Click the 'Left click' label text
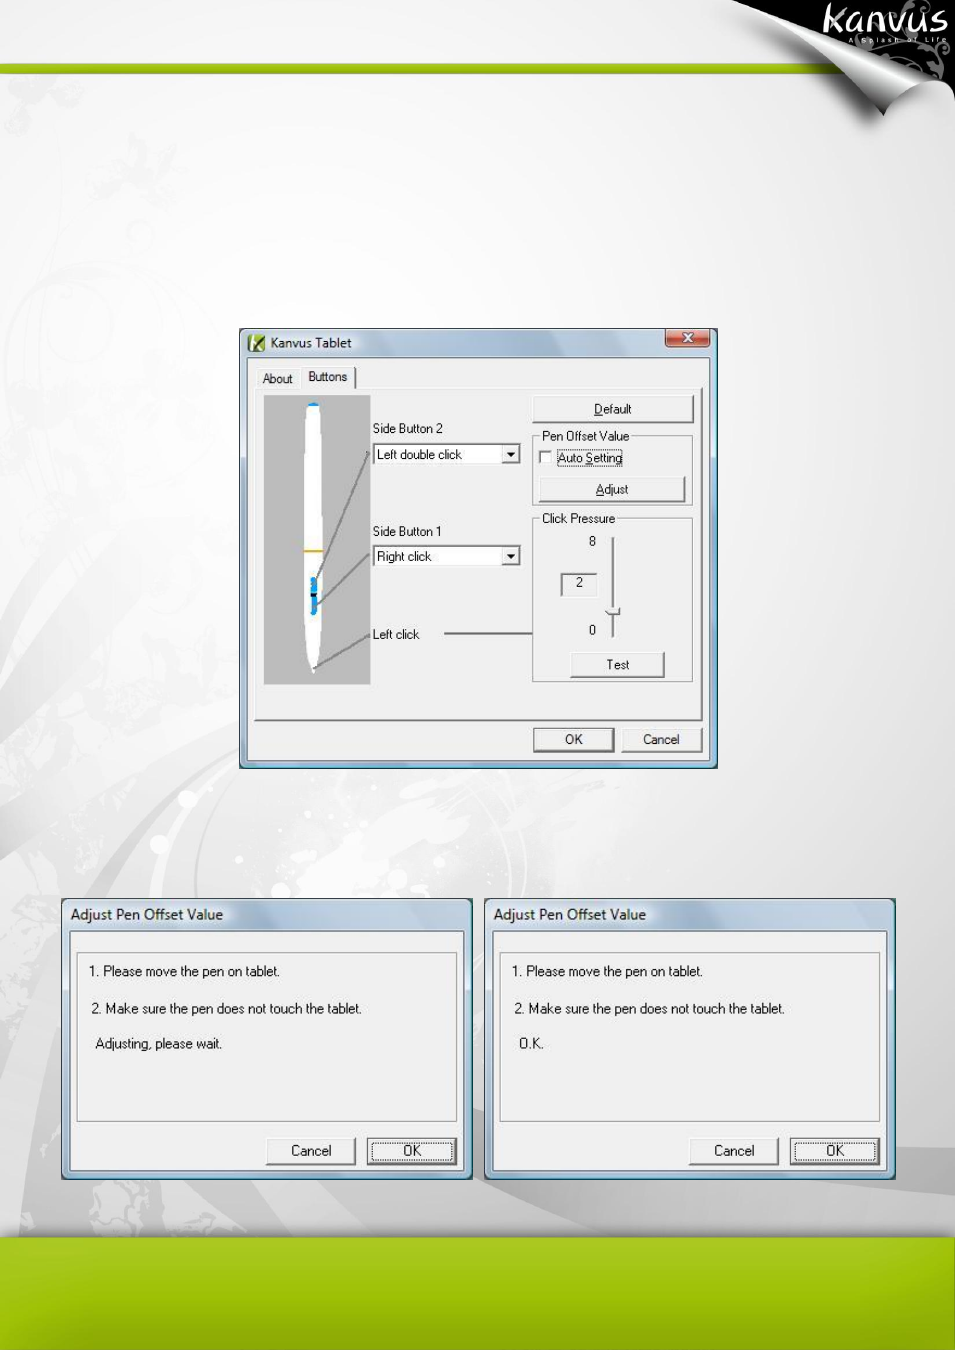 tap(396, 634)
